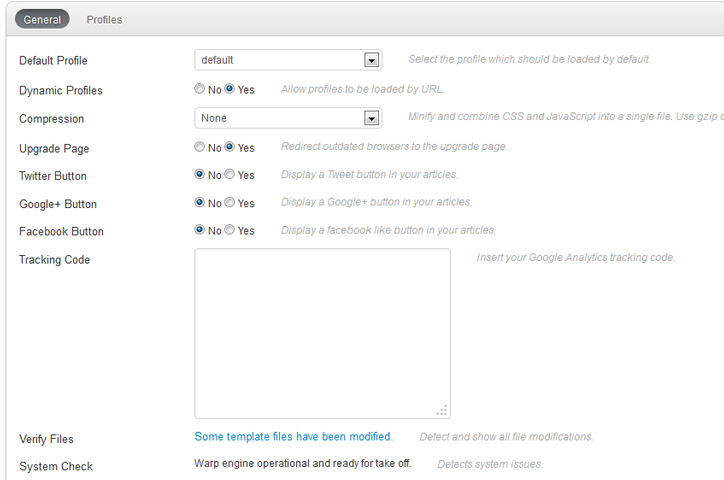Disable Upgrade Page with No
The image size is (724, 480).
(x=200, y=147)
